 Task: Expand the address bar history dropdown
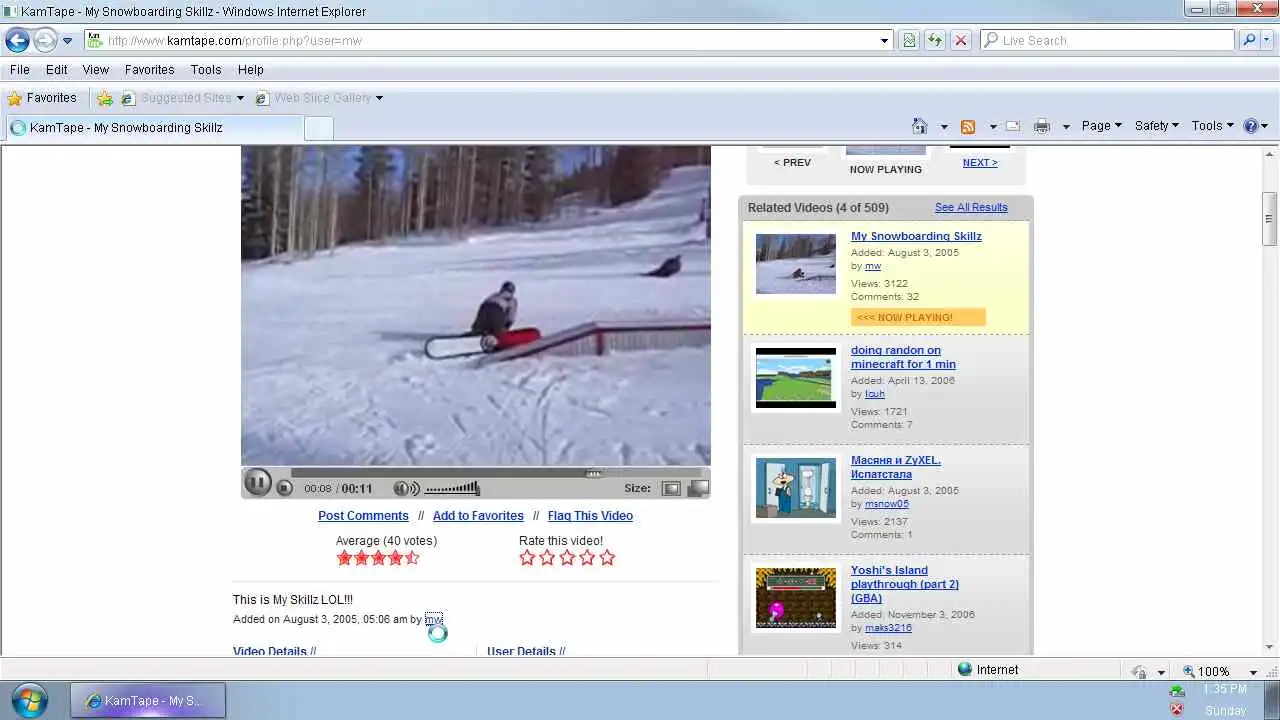tap(884, 41)
